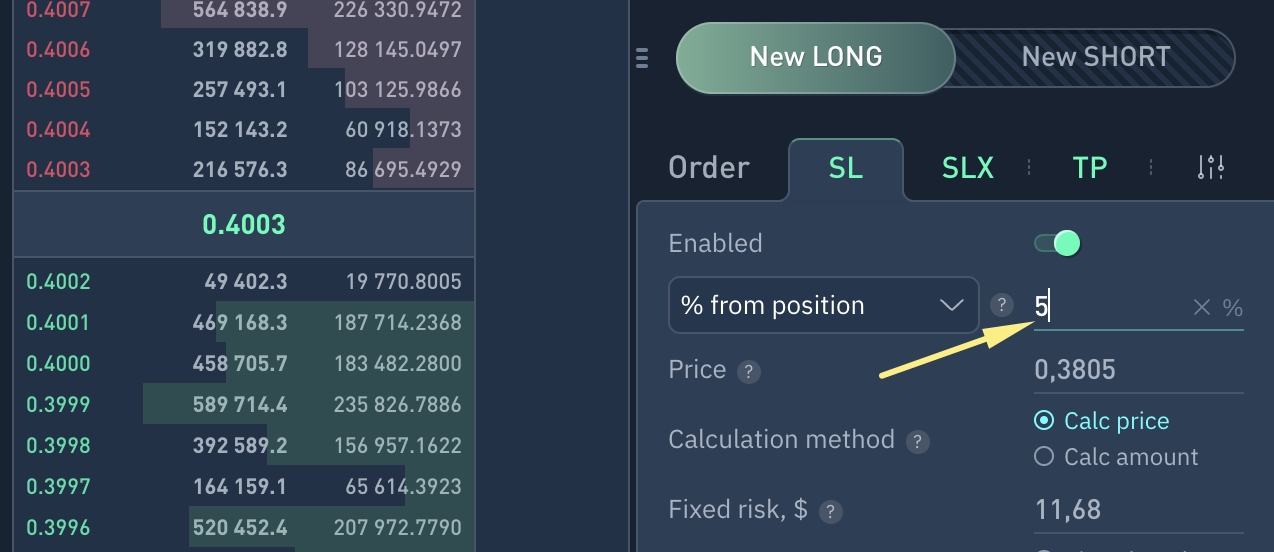1274x552 pixels.
Task: Click the New SHORT button
Action: point(1096,57)
